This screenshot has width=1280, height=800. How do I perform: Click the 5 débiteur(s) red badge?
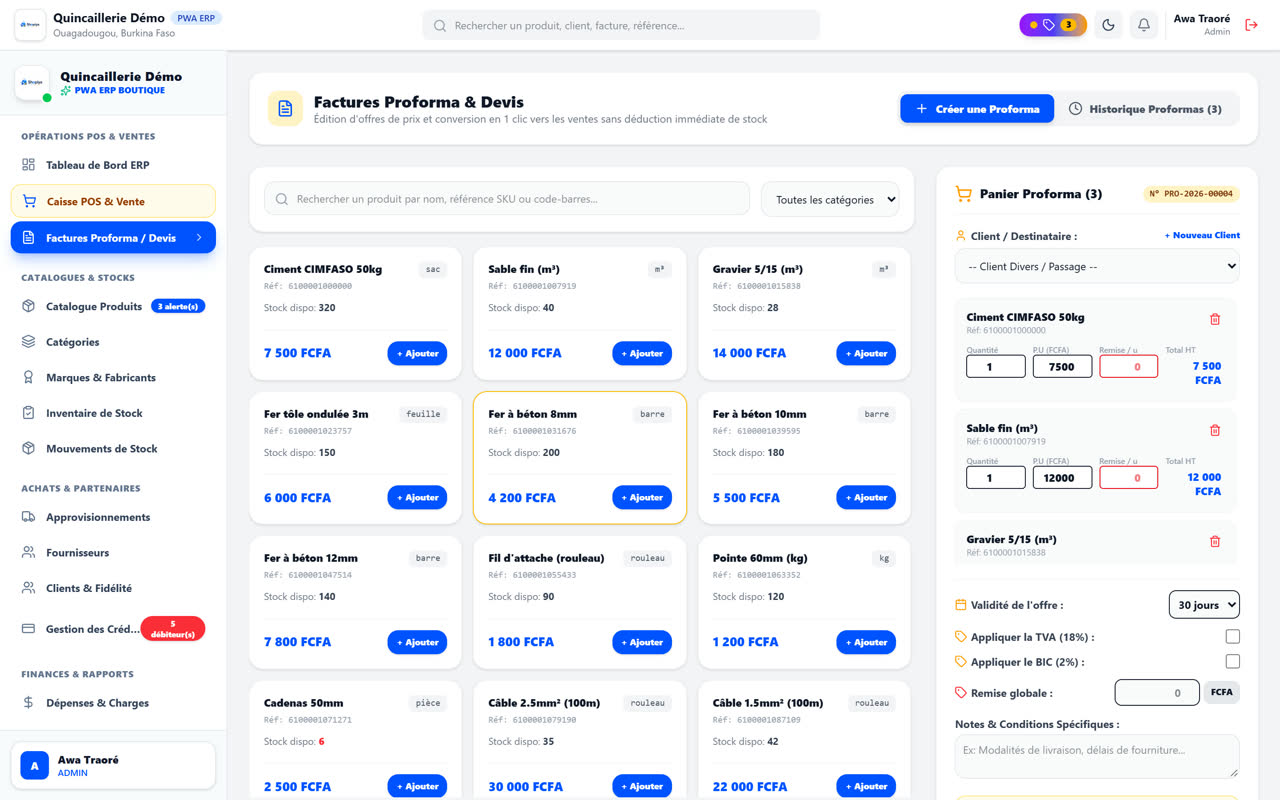(173, 629)
